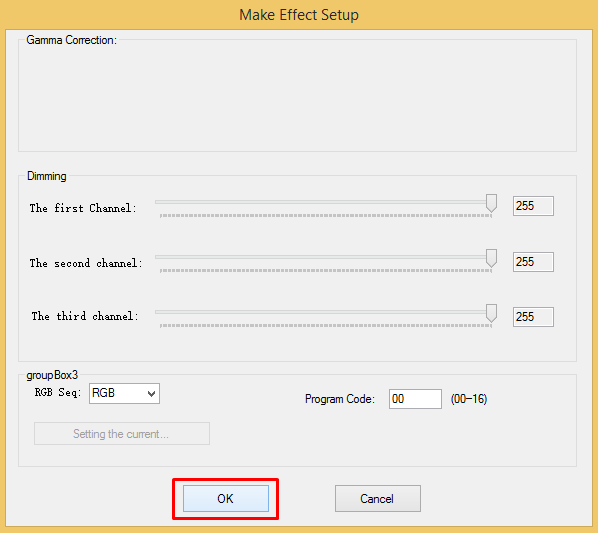The width and height of the screenshot is (598, 533).
Task: Click the middle of the third channel slider track
Action: pyautogui.click(x=323, y=312)
